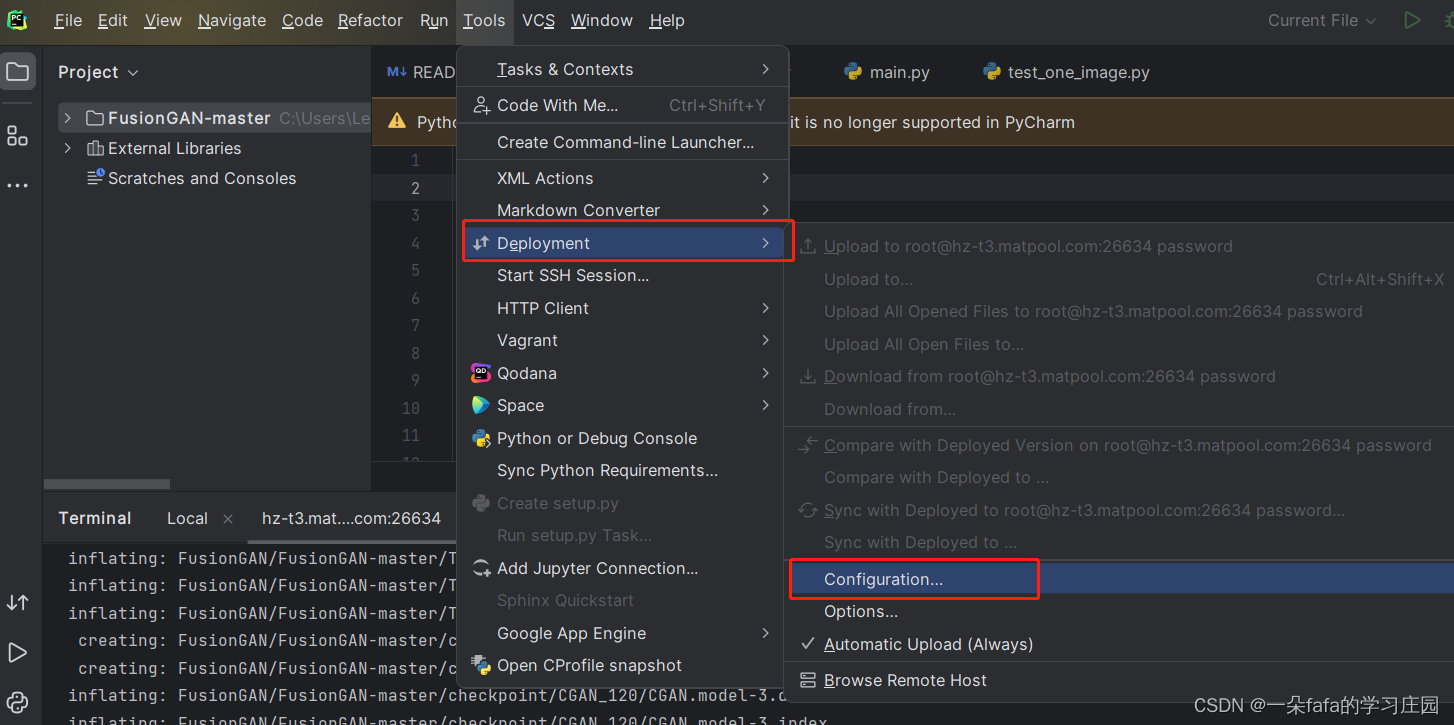The image size is (1454, 725).
Task: Open the VCS menu
Action: [x=538, y=20]
